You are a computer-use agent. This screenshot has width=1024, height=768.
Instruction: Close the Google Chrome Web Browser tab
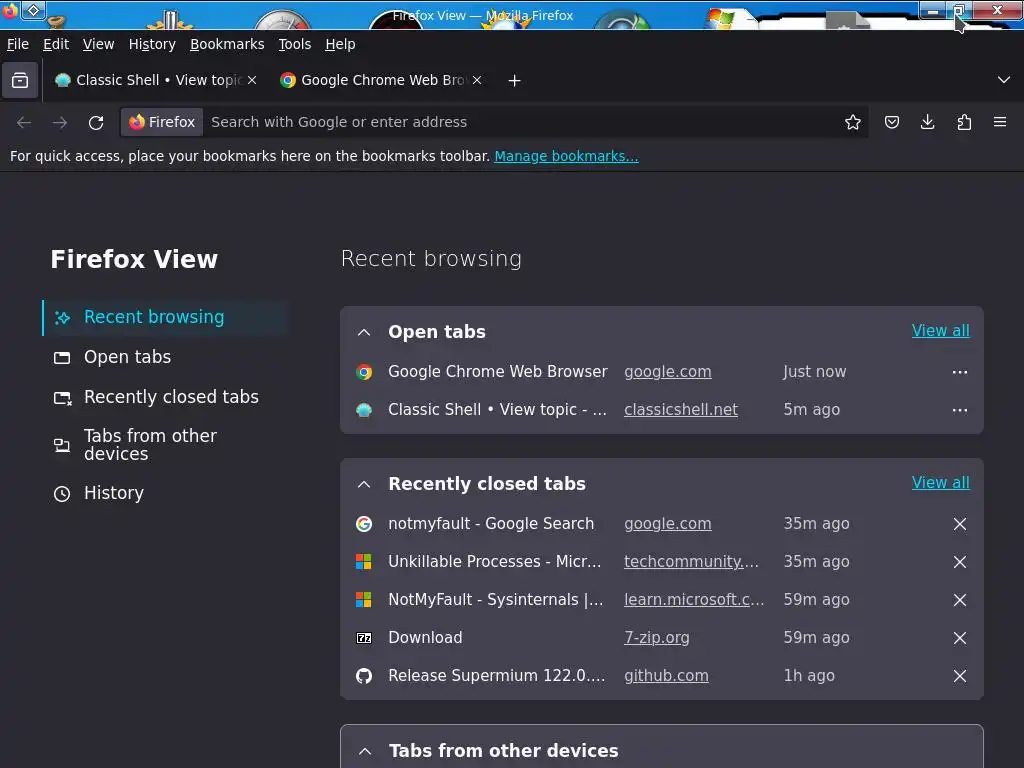click(477, 80)
